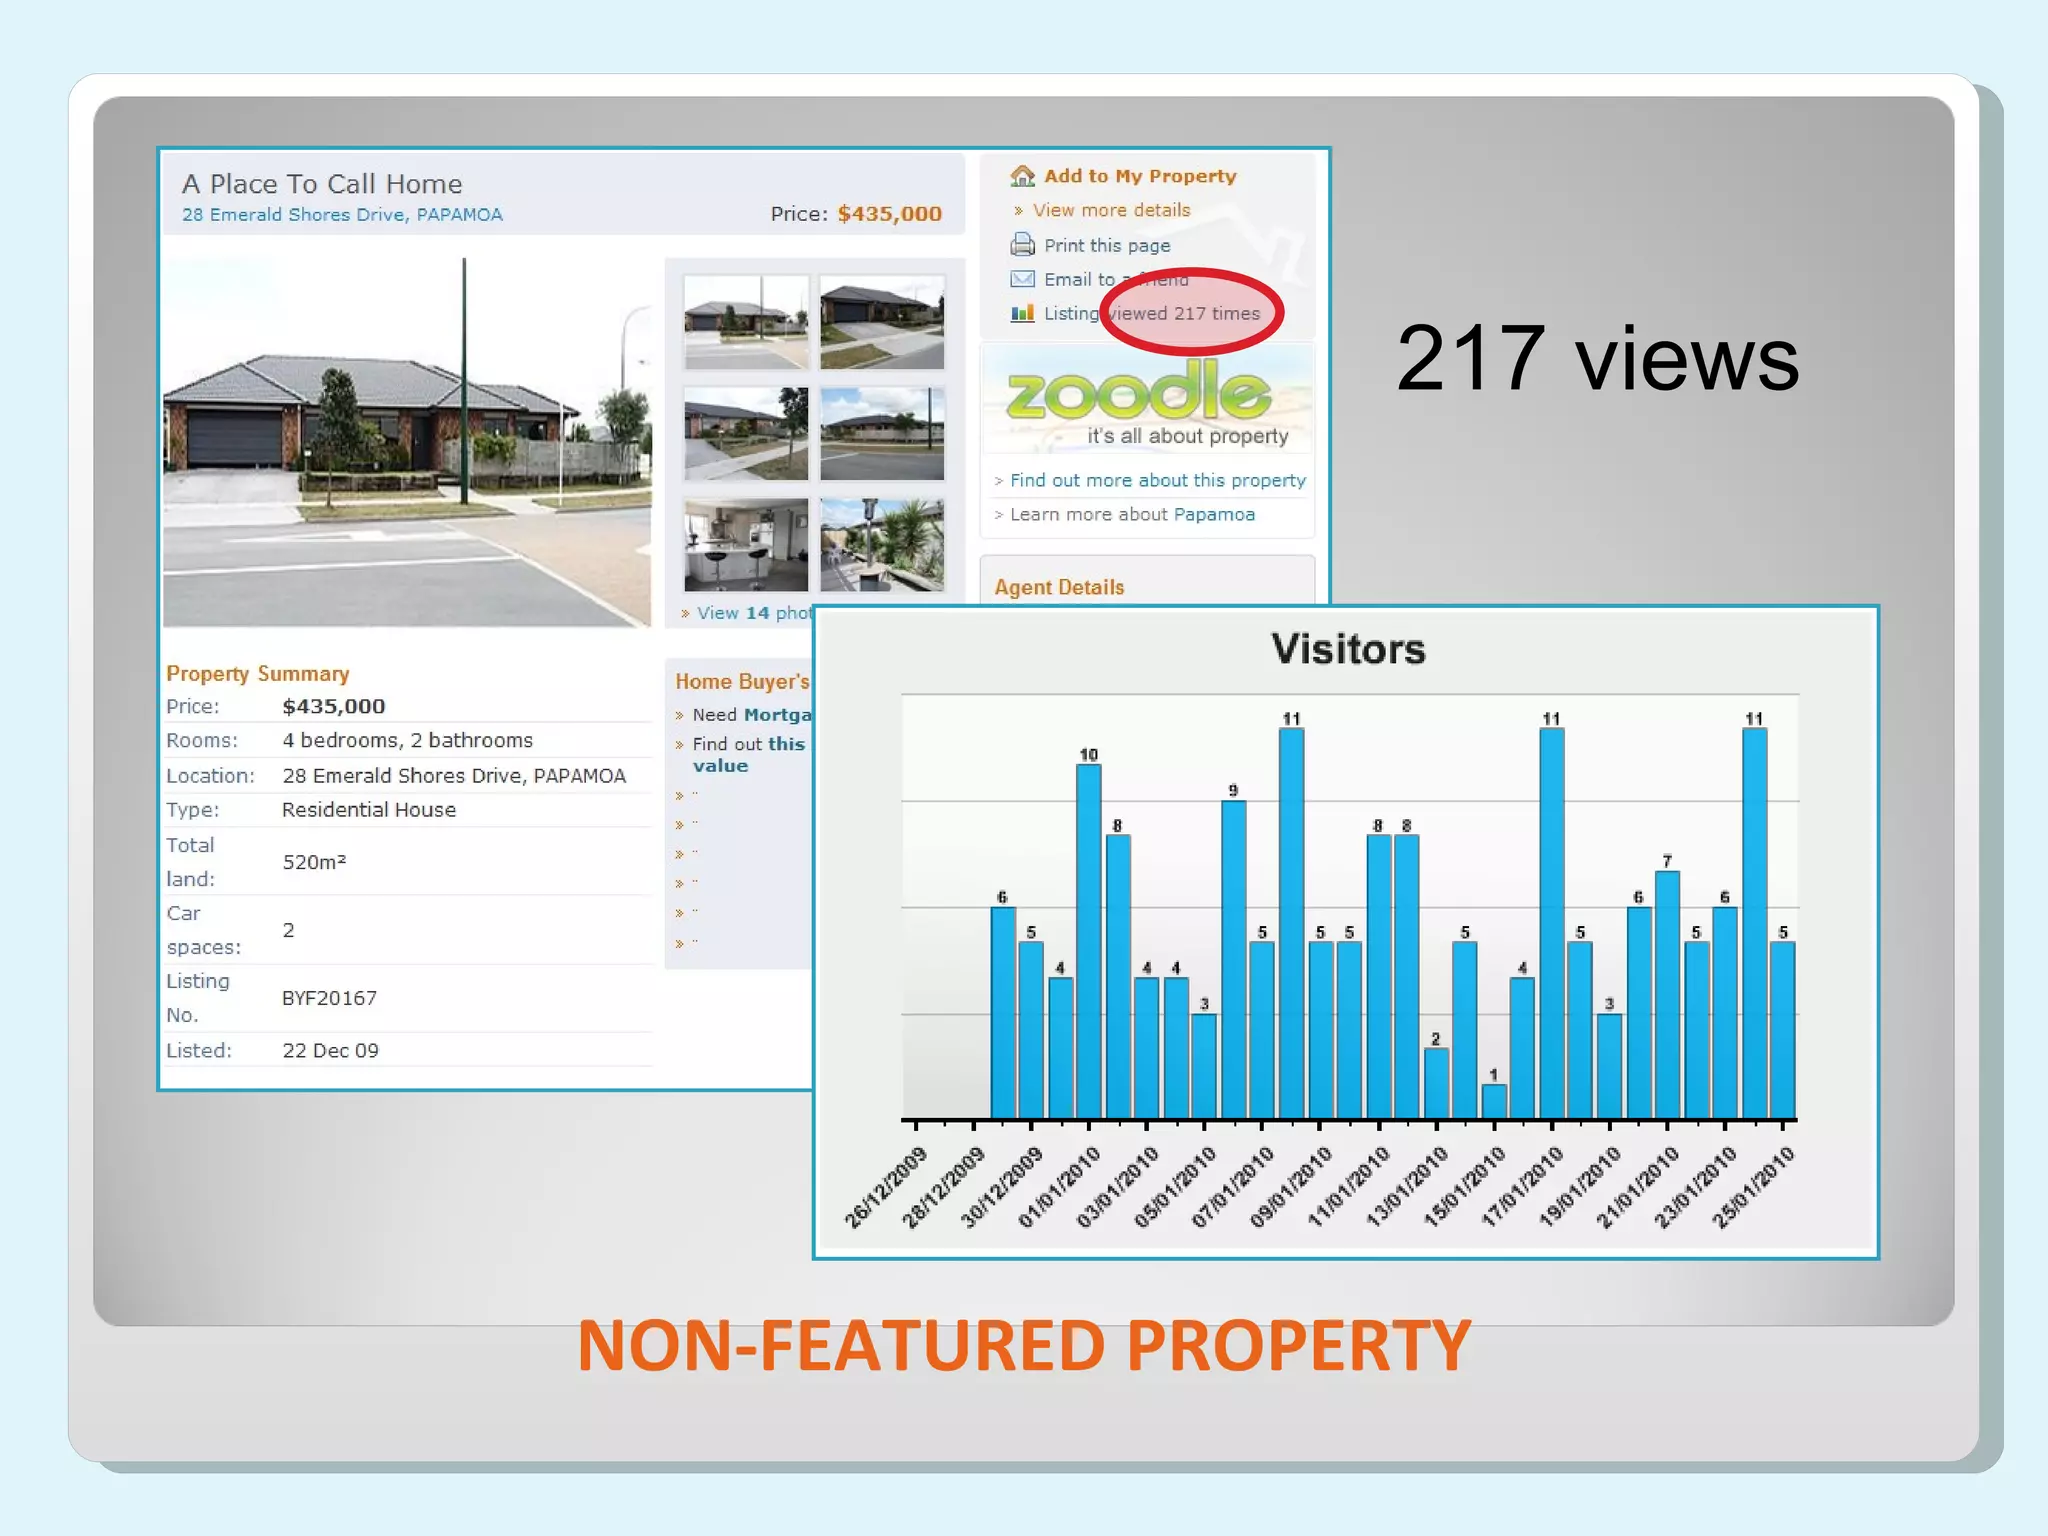Click the header price $435,000
This screenshot has height=1536, width=2048.
coord(889,214)
